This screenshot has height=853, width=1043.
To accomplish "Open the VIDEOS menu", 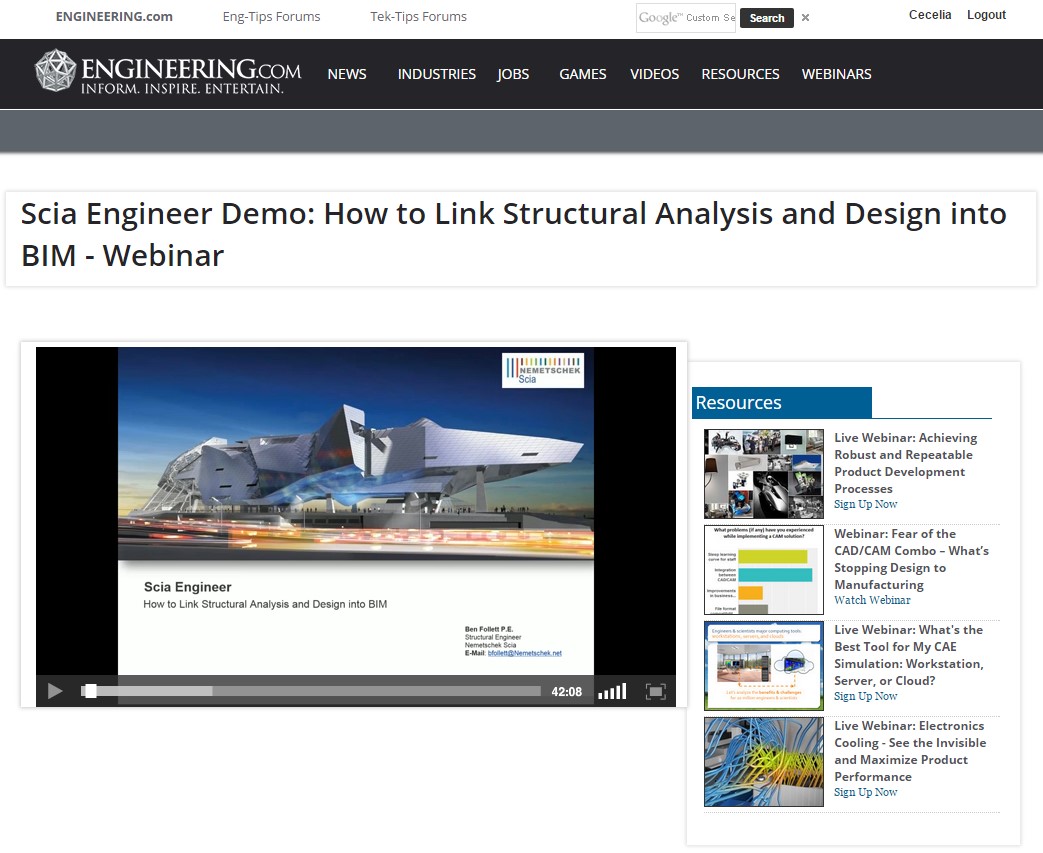I will coord(655,74).
